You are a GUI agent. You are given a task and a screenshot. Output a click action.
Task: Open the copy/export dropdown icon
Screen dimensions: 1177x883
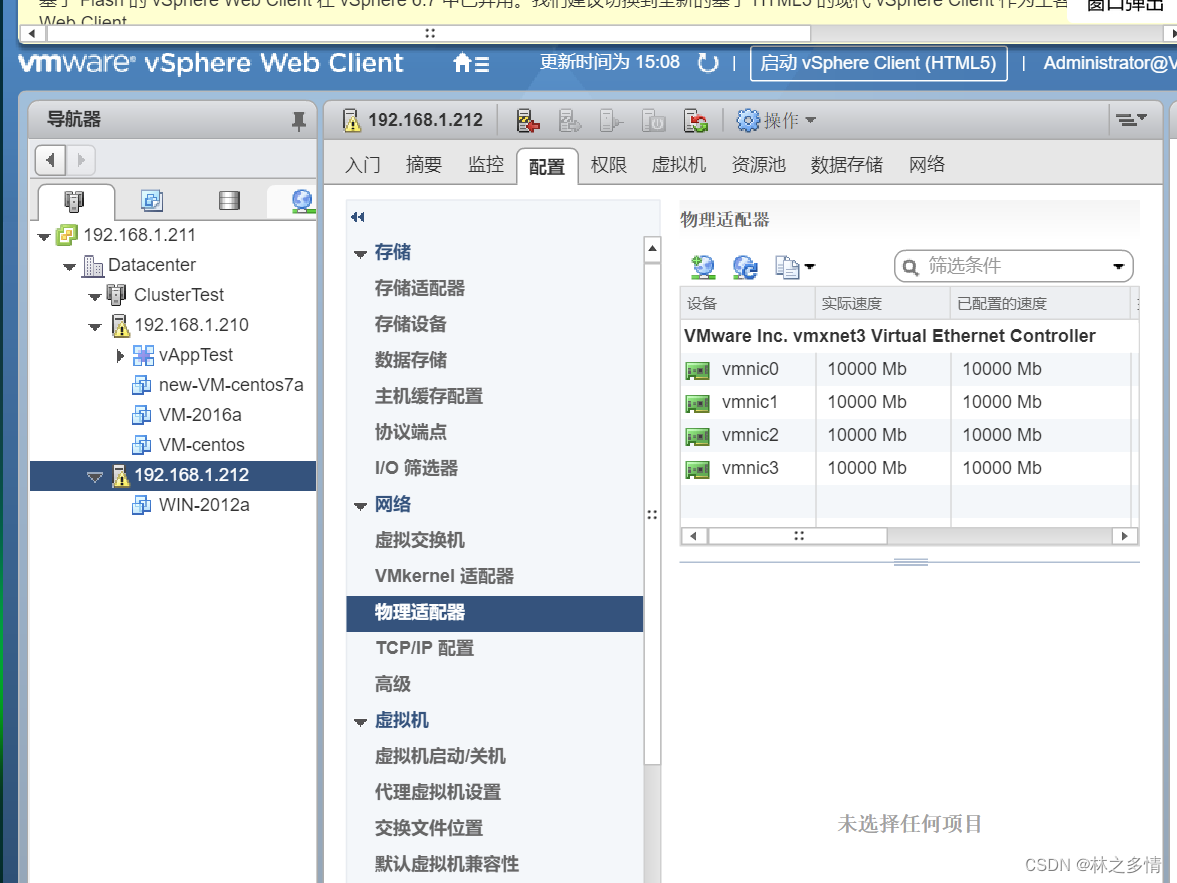coord(795,267)
